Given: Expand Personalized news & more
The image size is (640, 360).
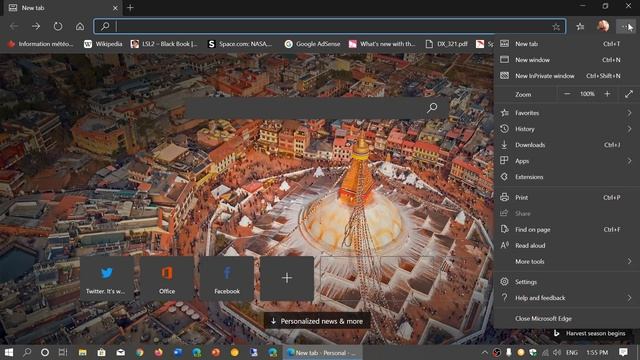Looking at the screenshot, I should [x=317, y=321].
